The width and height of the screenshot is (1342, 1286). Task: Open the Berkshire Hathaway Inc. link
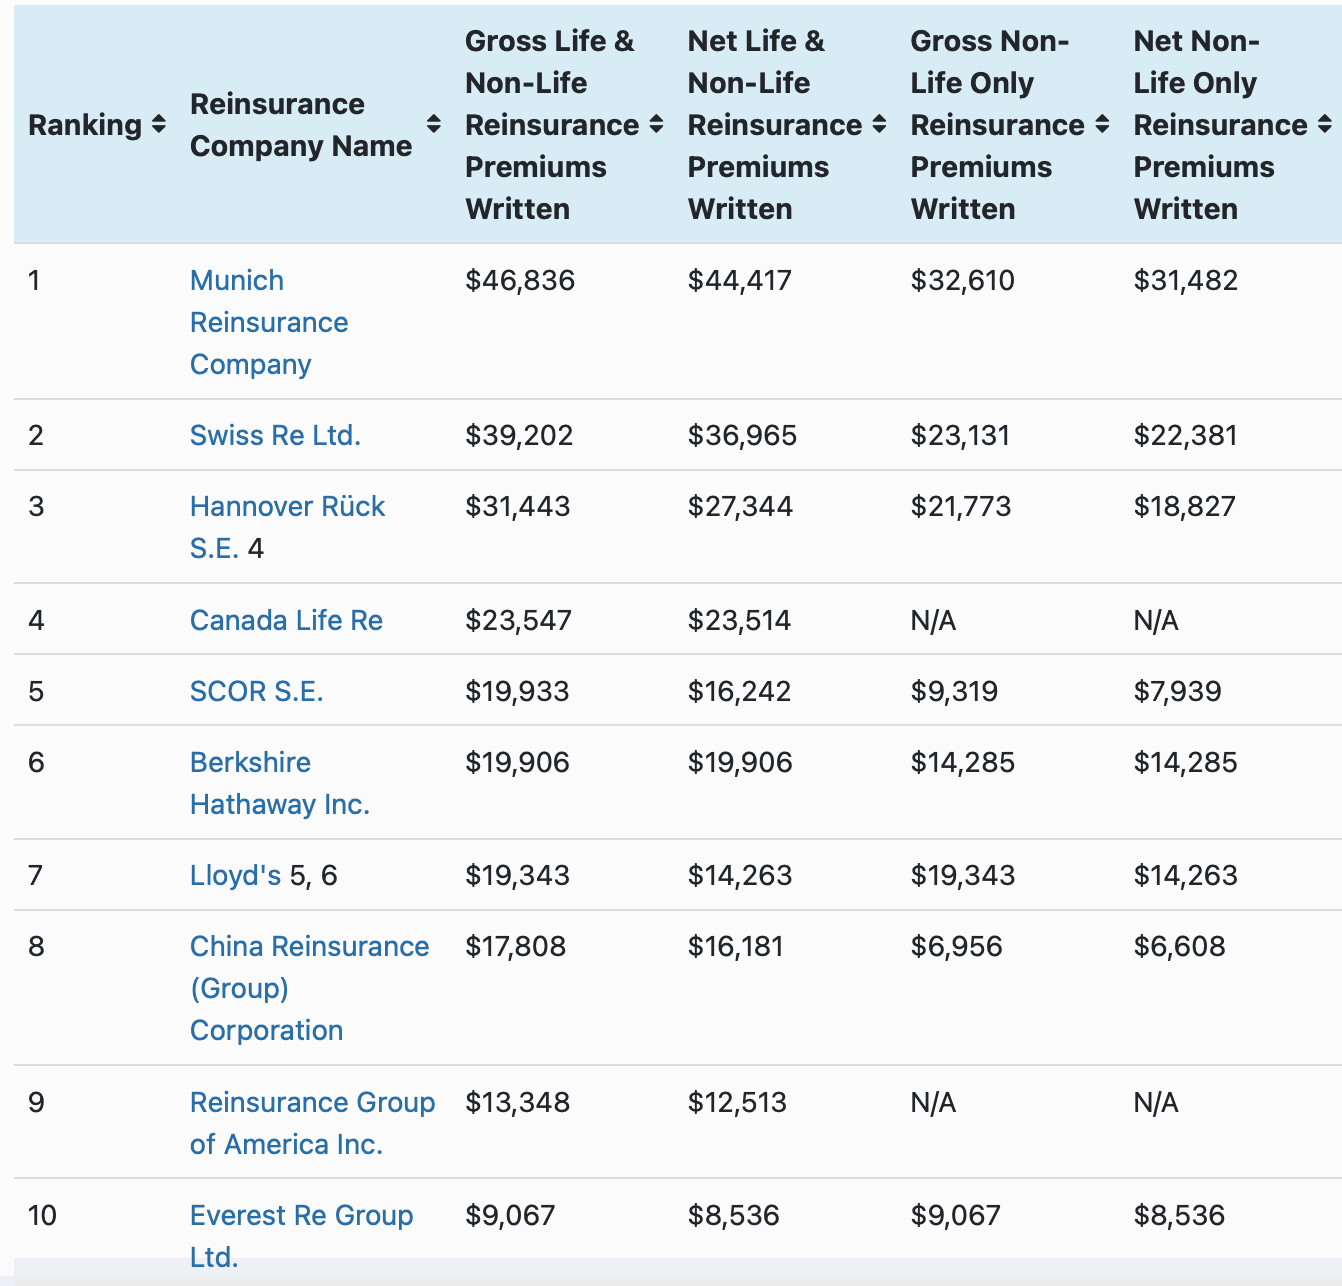tap(279, 782)
